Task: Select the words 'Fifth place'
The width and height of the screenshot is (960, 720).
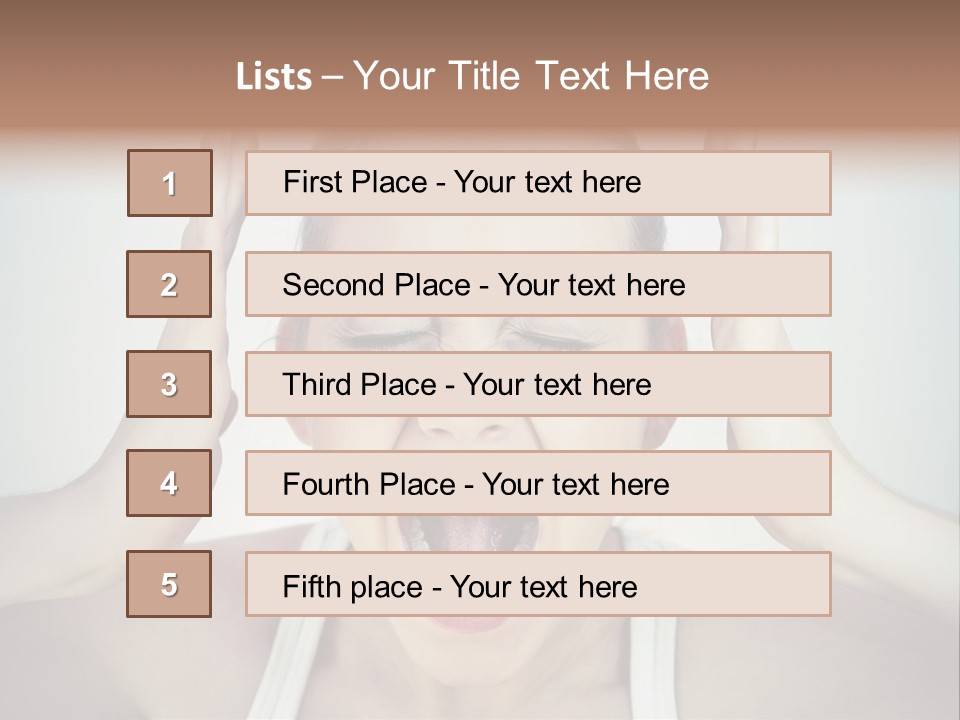Action: pyautogui.click(x=353, y=586)
